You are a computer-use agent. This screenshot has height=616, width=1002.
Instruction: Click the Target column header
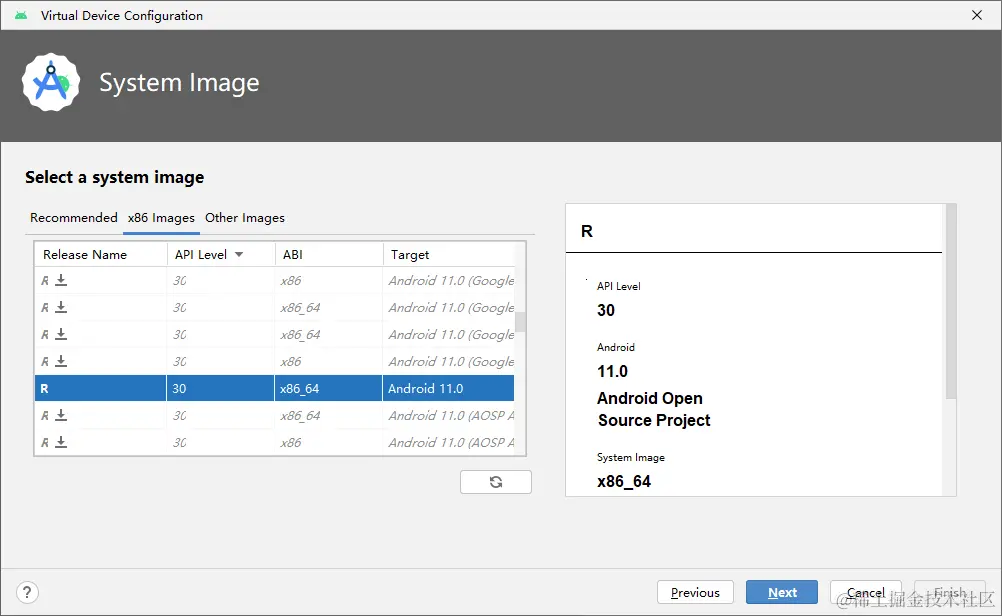pos(449,254)
